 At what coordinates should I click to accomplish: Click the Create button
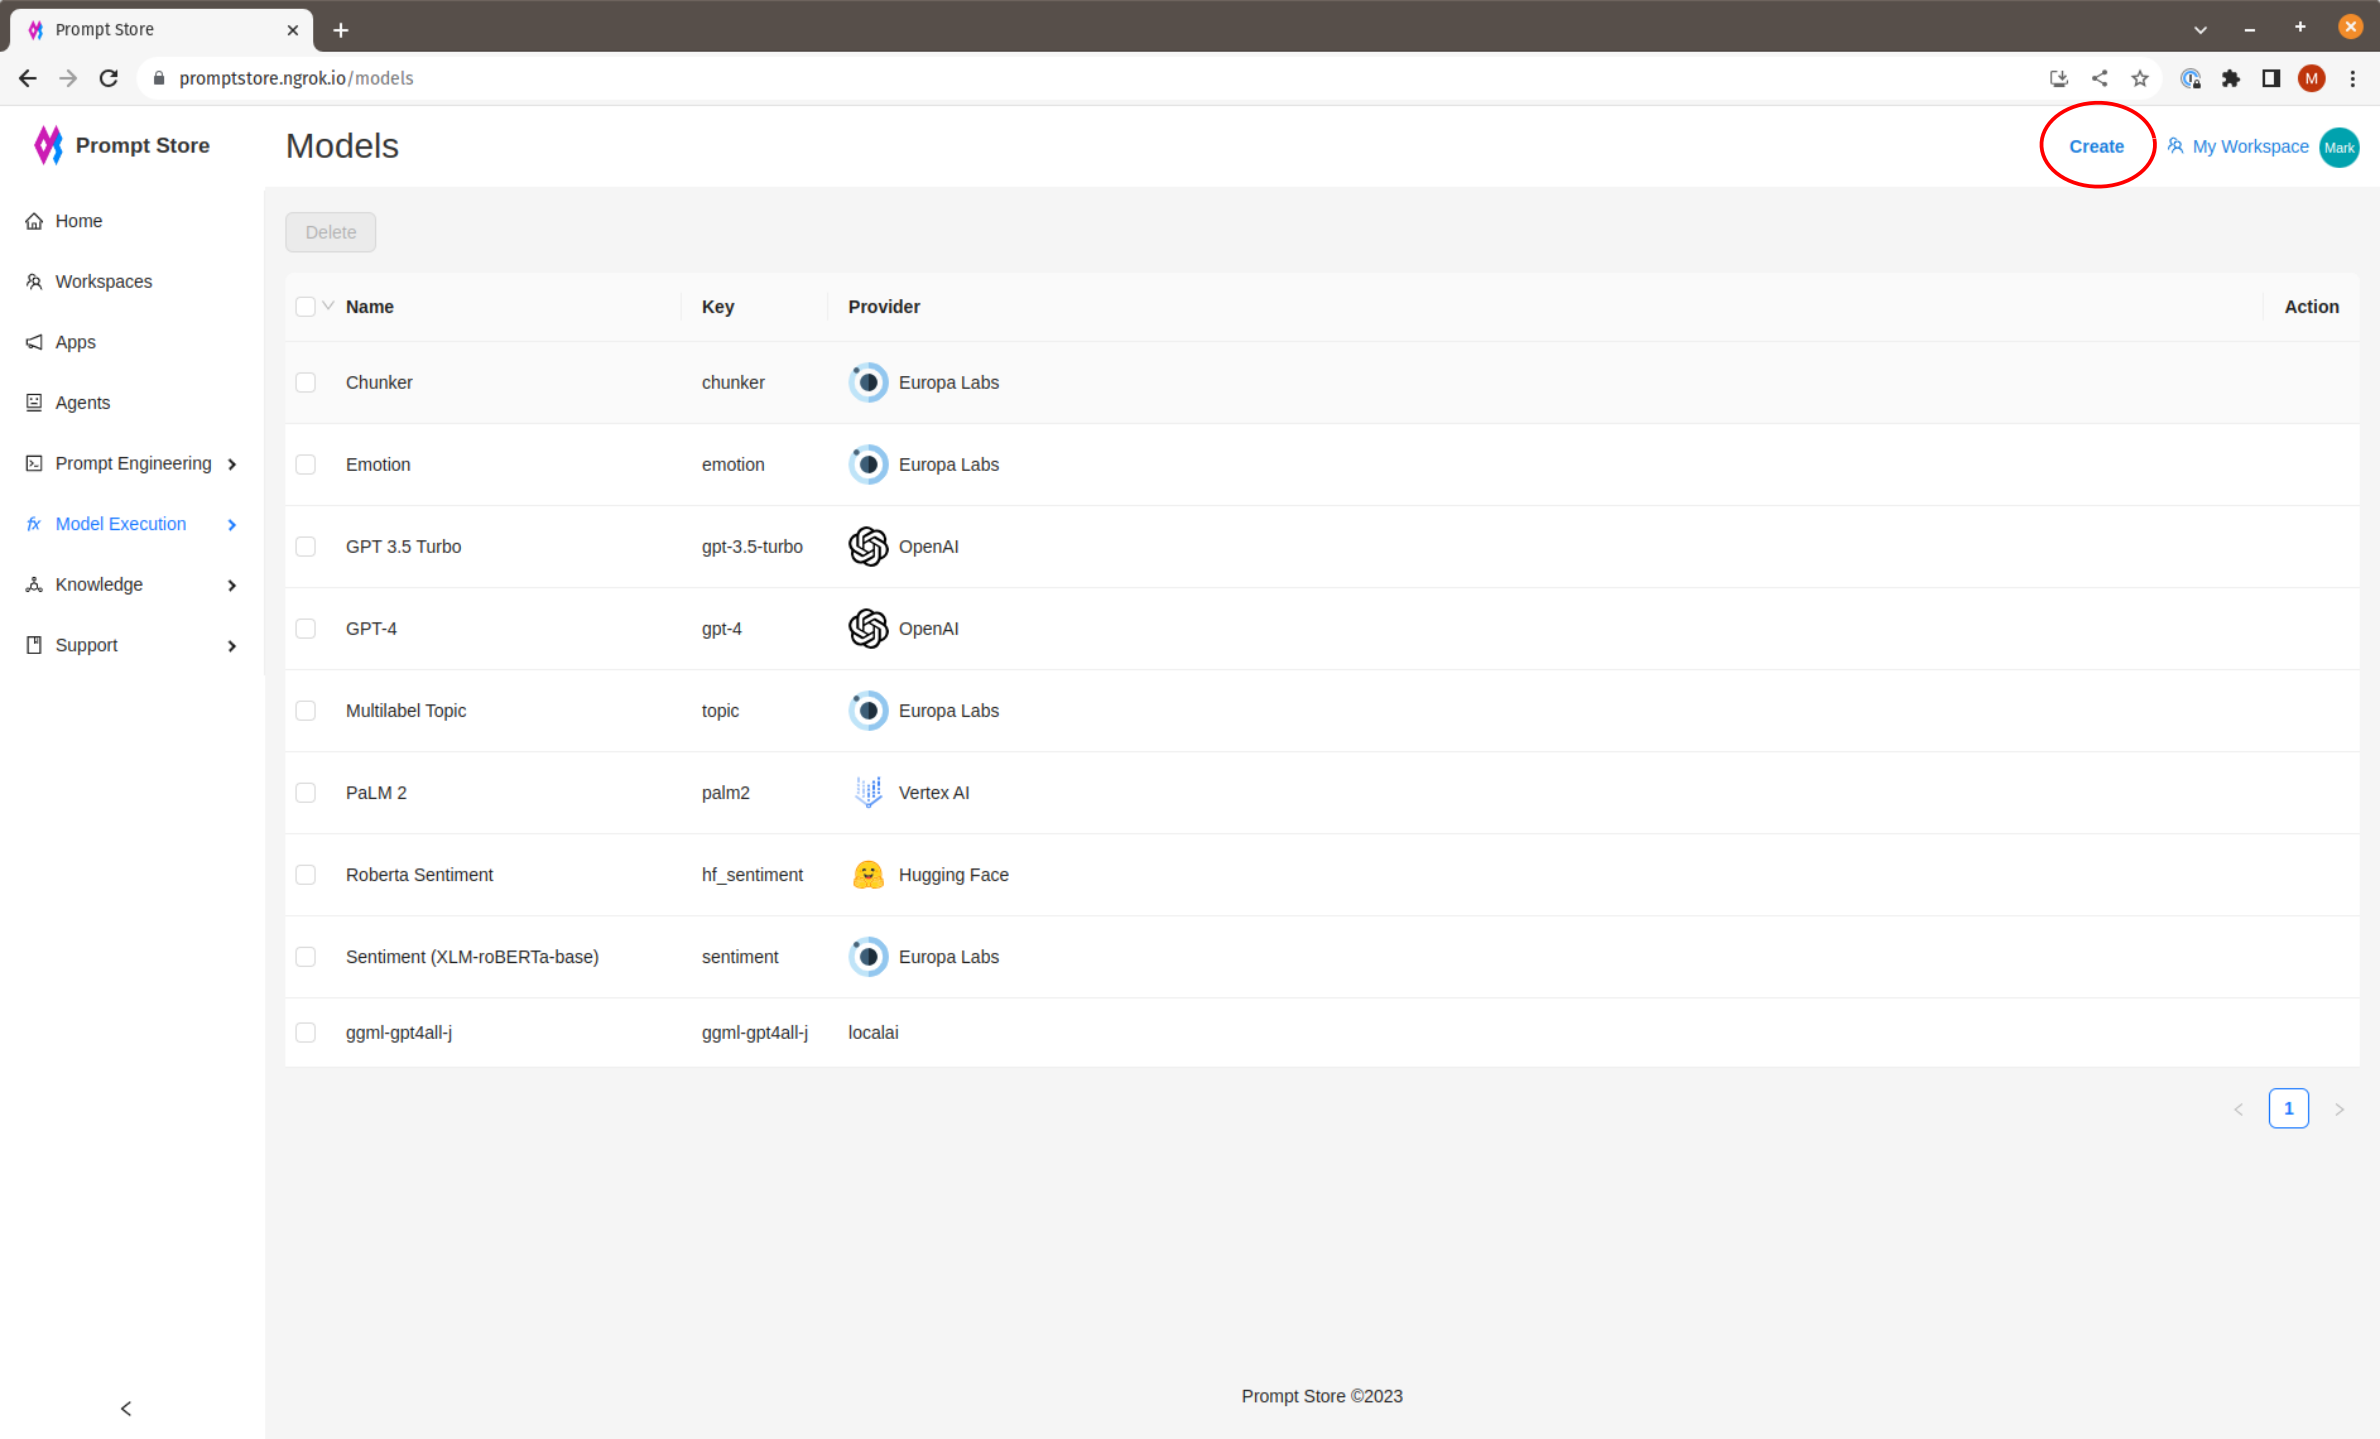(x=2096, y=147)
